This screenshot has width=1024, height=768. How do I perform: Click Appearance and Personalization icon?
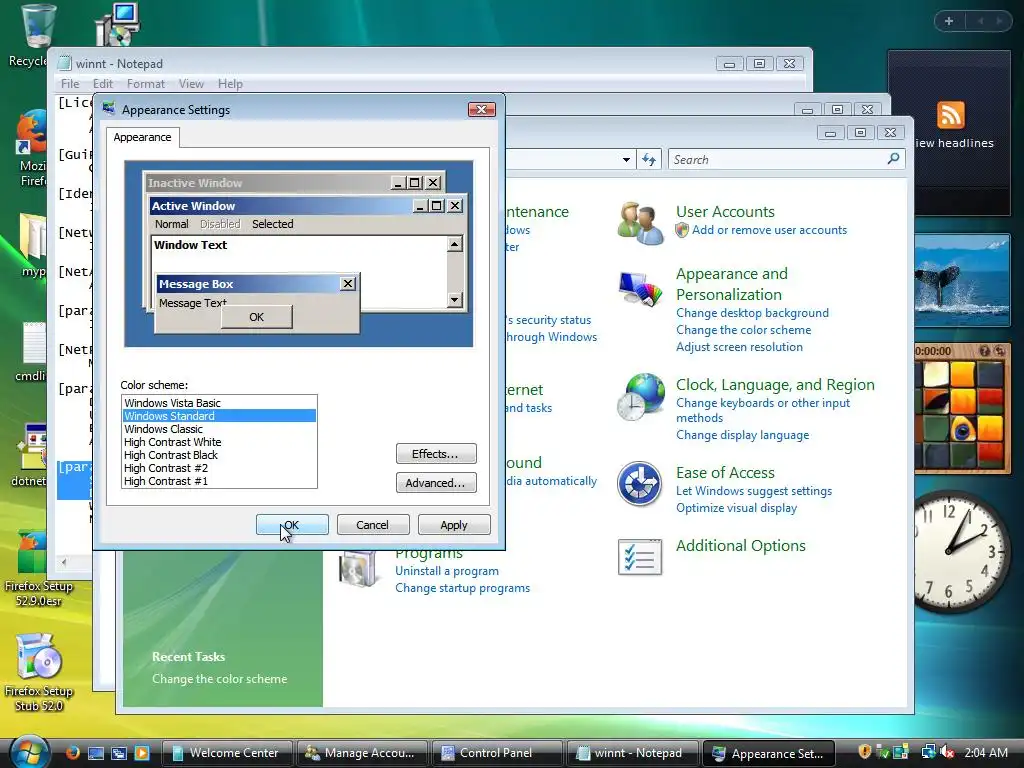(639, 289)
